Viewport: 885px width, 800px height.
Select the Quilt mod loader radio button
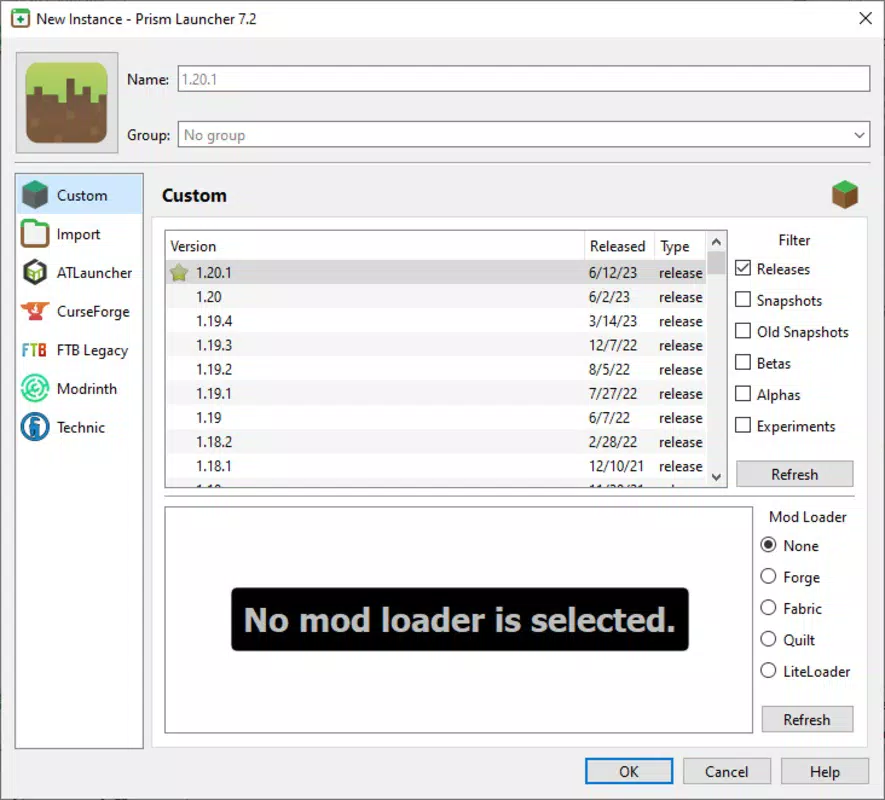tap(768, 639)
